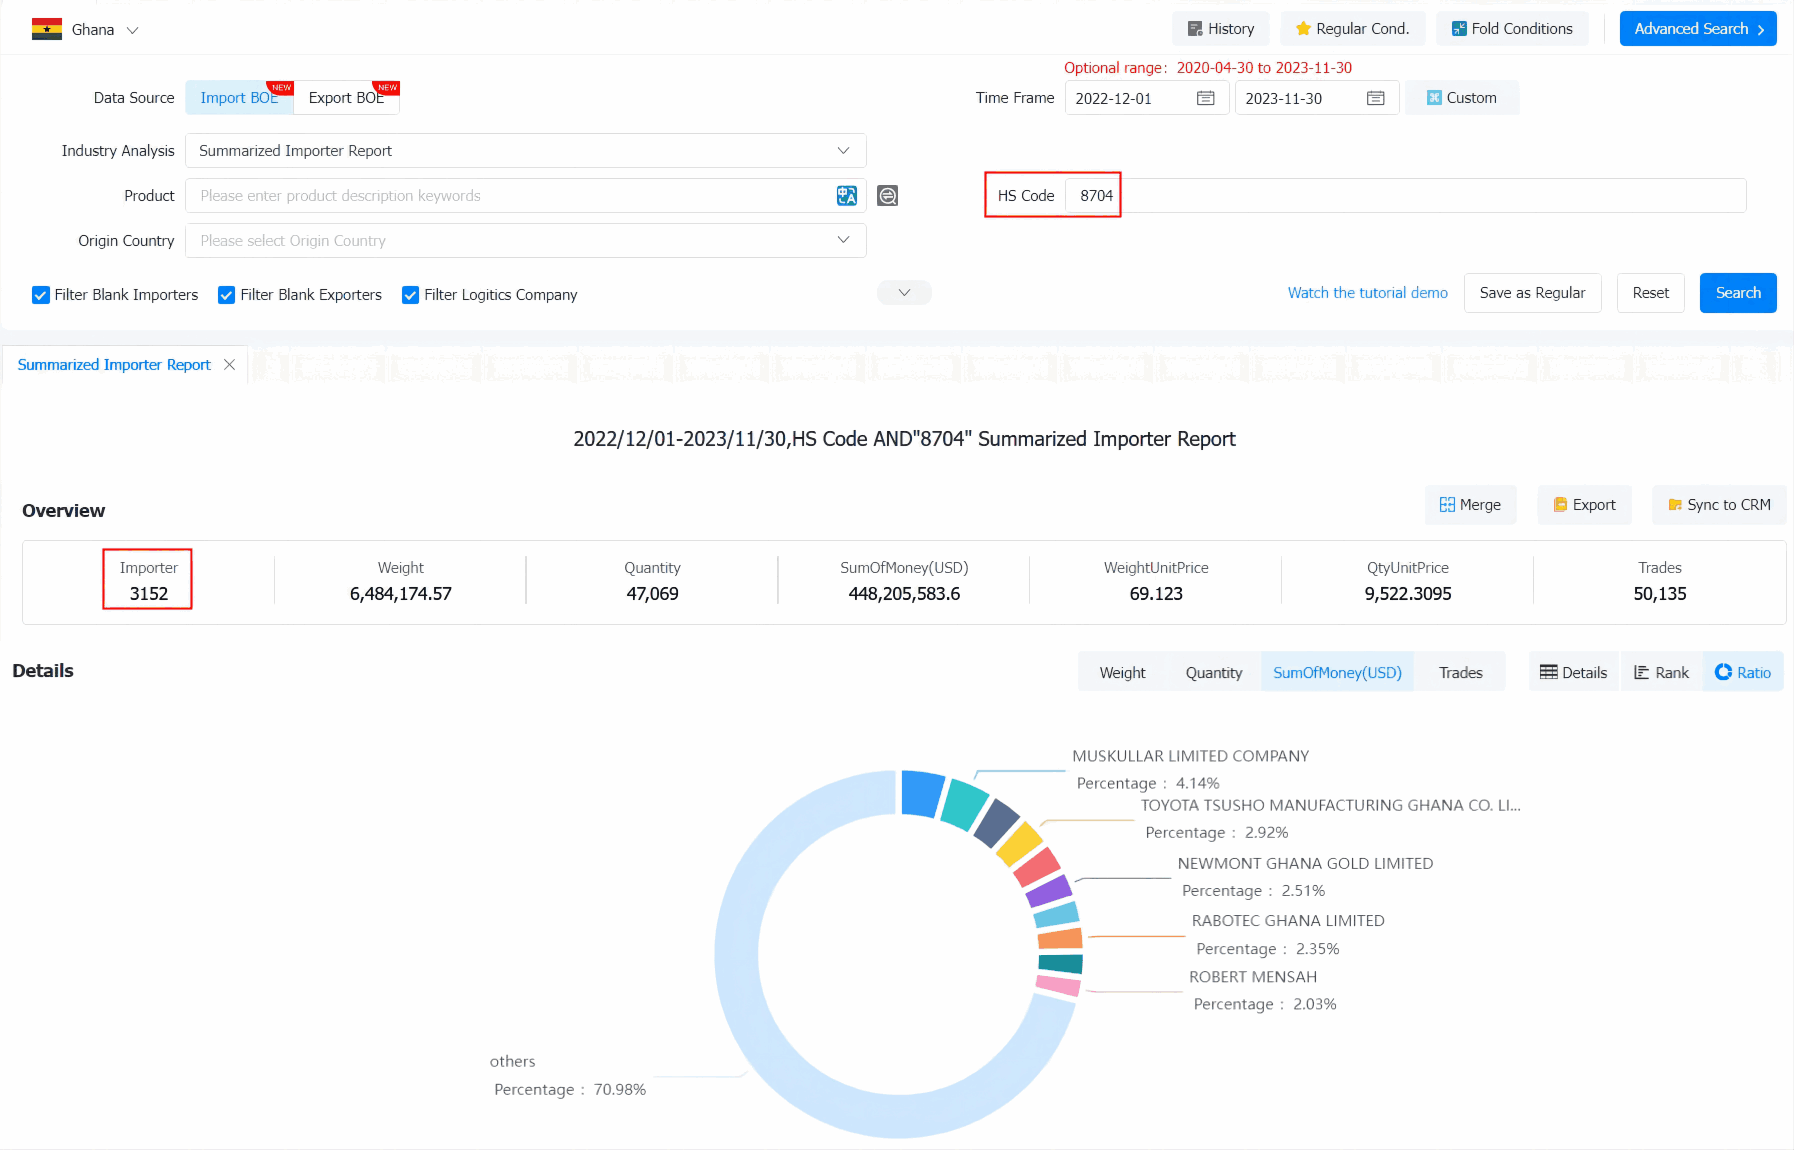Click the RABOTEC GHANA LIMITED label
The width and height of the screenshot is (1794, 1150).
[1288, 921]
